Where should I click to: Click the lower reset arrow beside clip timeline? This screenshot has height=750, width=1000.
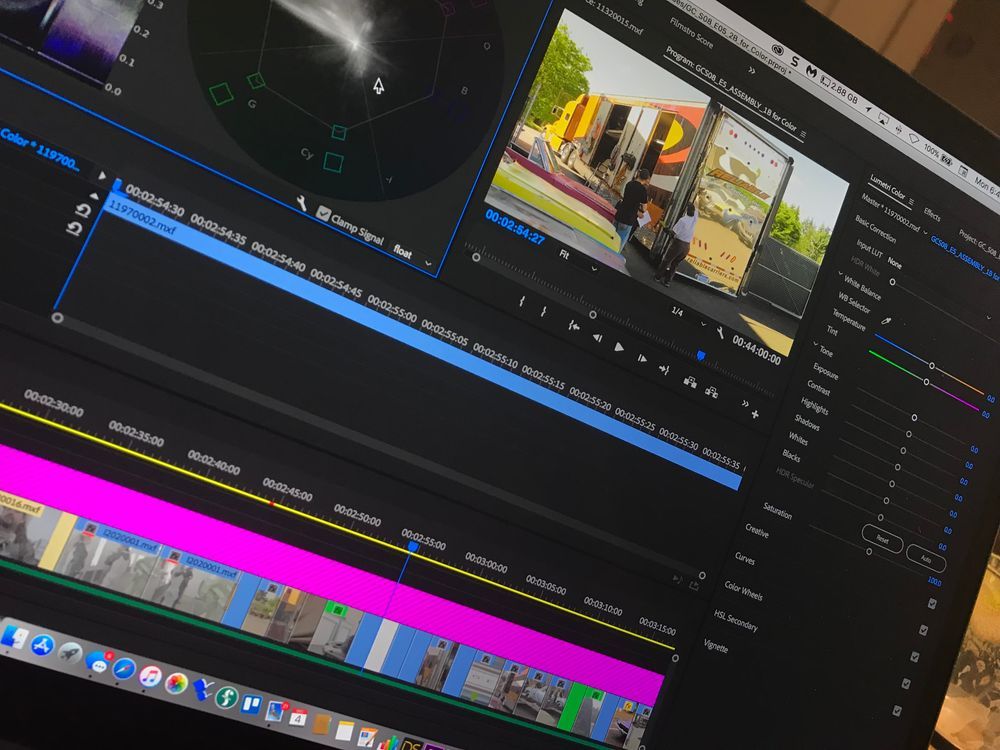(74, 228)
